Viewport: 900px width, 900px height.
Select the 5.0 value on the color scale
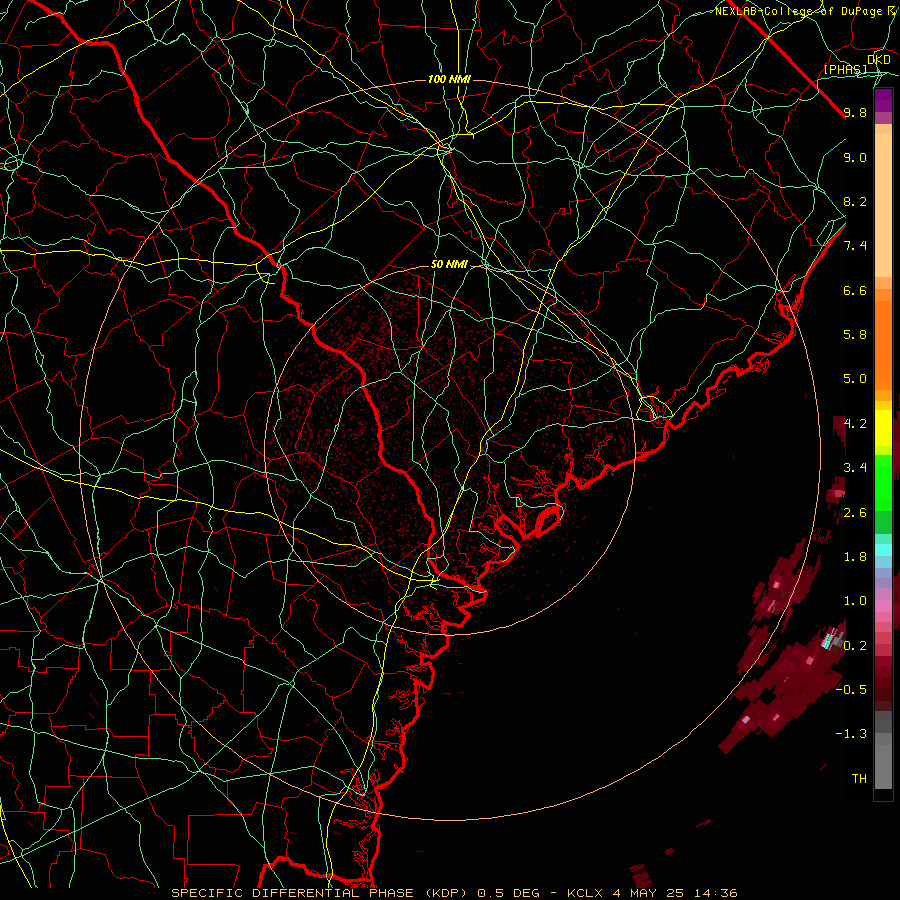pos(855,379)
